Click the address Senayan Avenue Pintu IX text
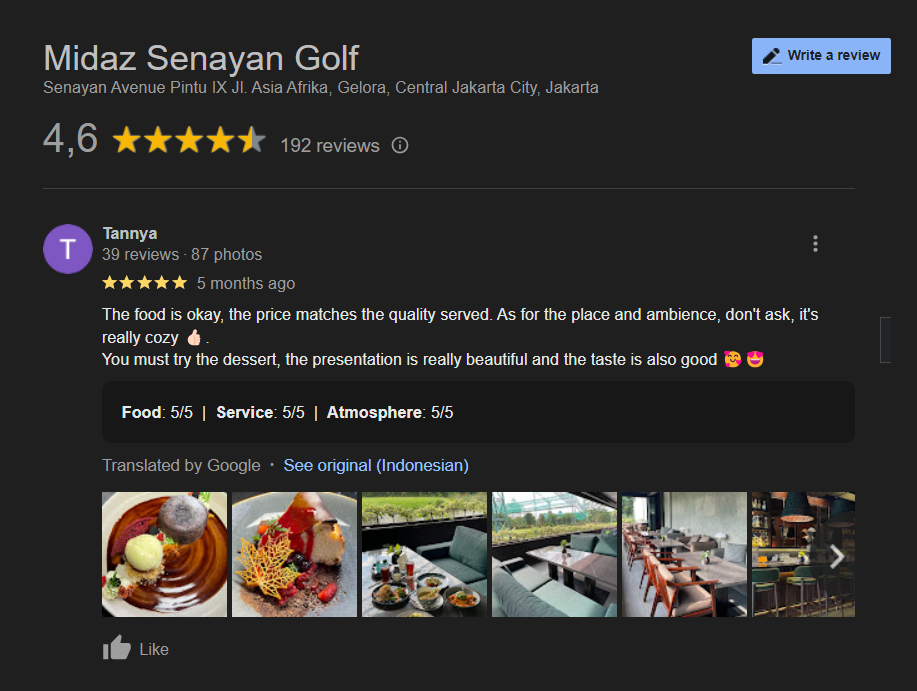Viewport: 917px width, 691px height. tap(320, 88)
